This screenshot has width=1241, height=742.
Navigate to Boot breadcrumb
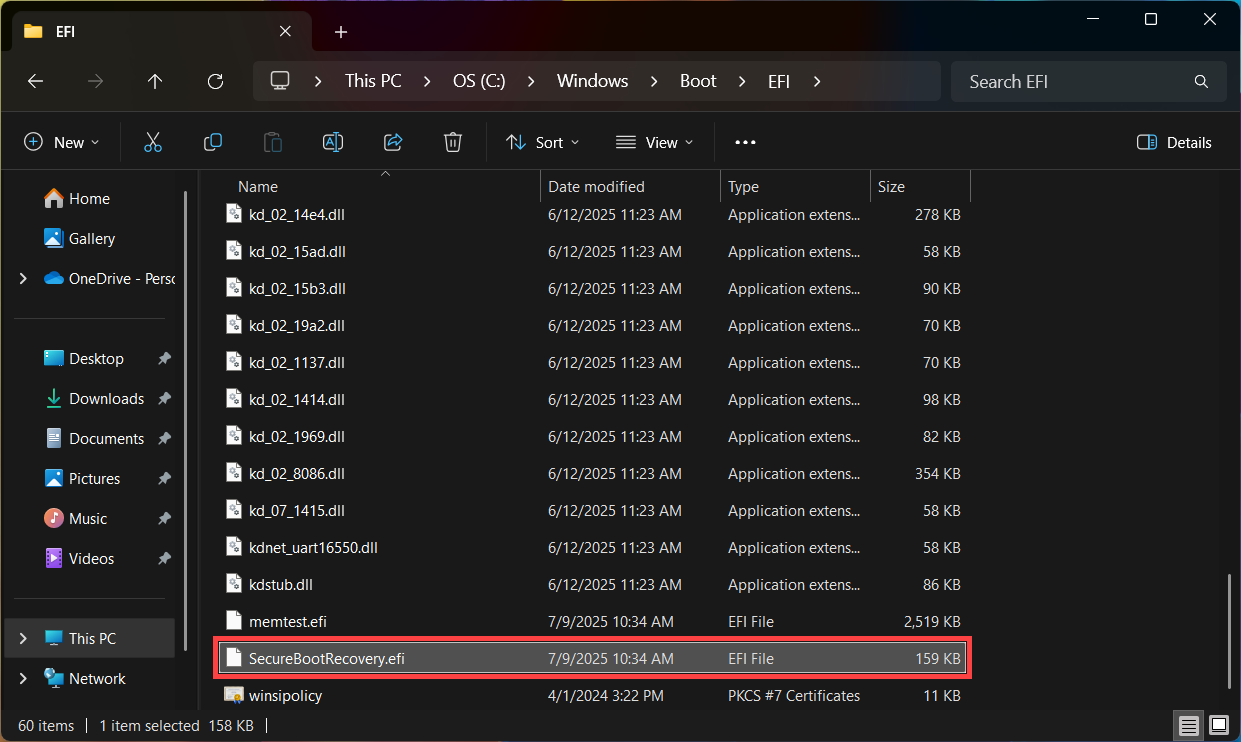click(698, 82)
